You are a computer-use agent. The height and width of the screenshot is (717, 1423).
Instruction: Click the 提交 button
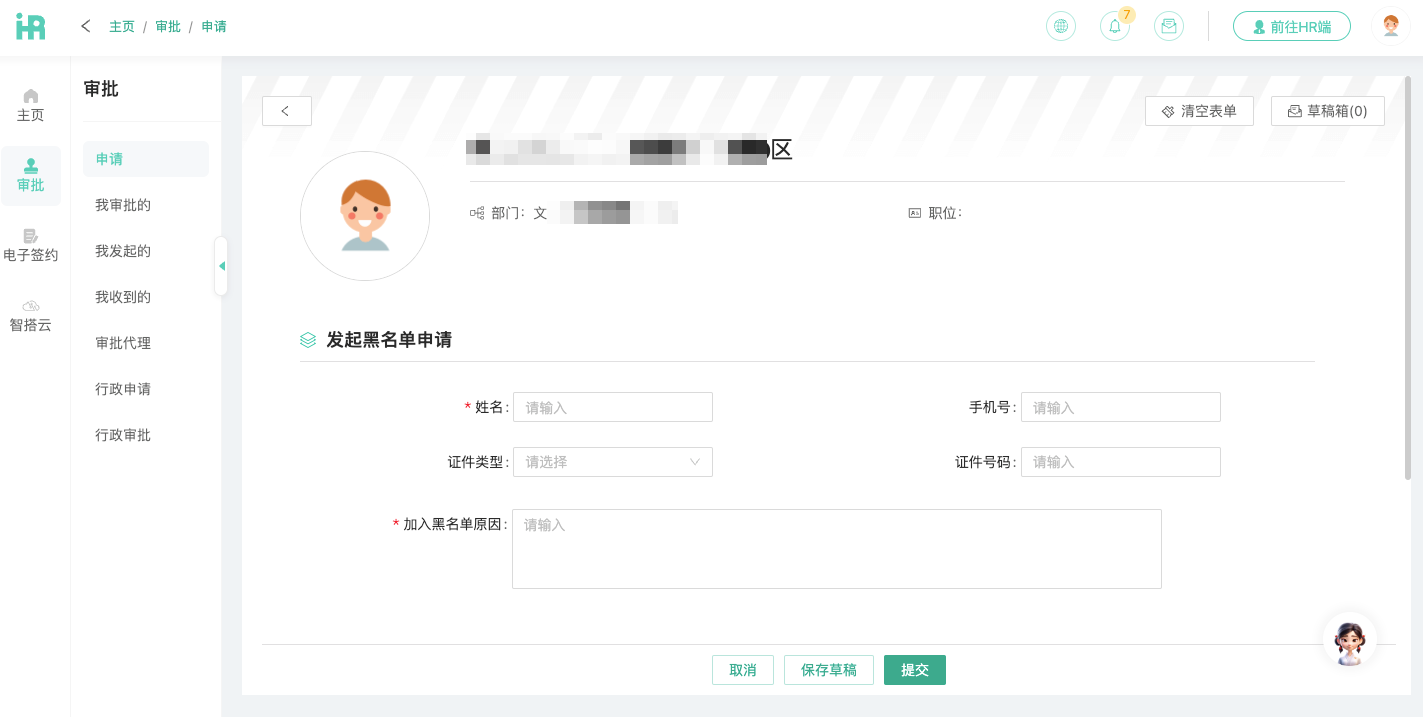click(915, 670)
